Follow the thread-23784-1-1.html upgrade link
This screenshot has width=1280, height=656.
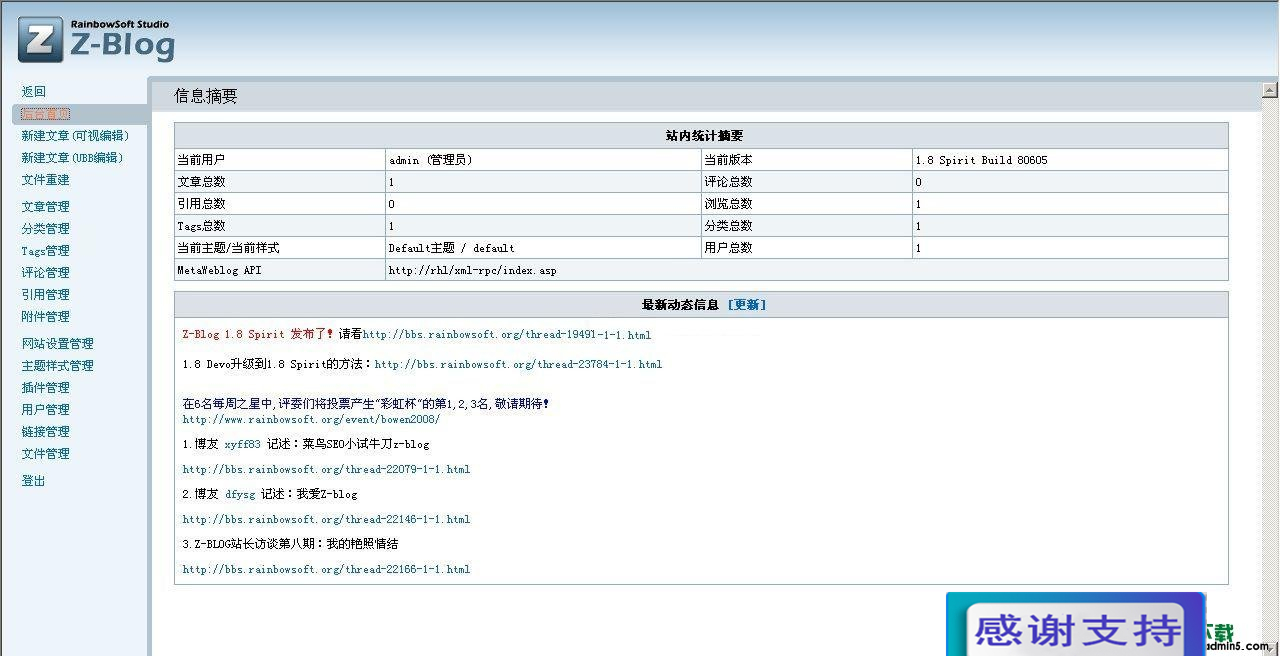pyautogui.click(x=518, y=364)
